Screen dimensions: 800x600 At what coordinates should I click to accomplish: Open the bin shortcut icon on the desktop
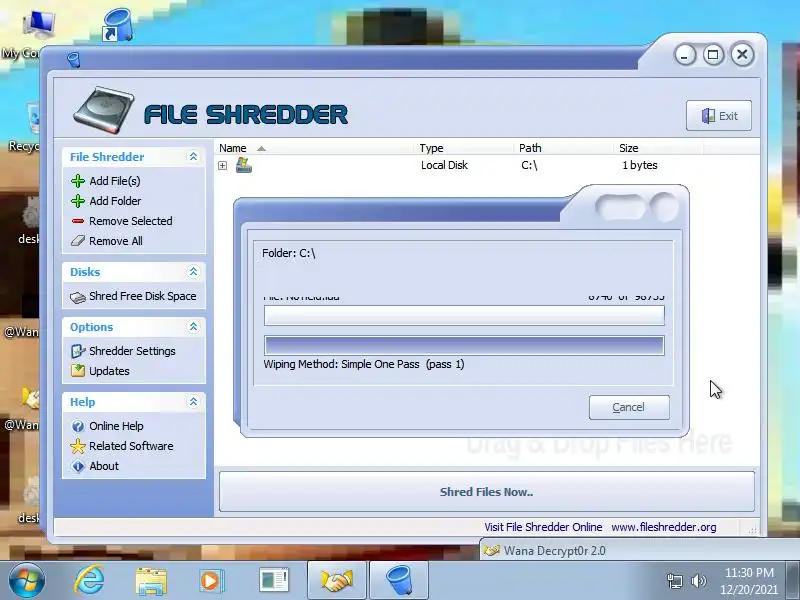[x=117, y=24]
